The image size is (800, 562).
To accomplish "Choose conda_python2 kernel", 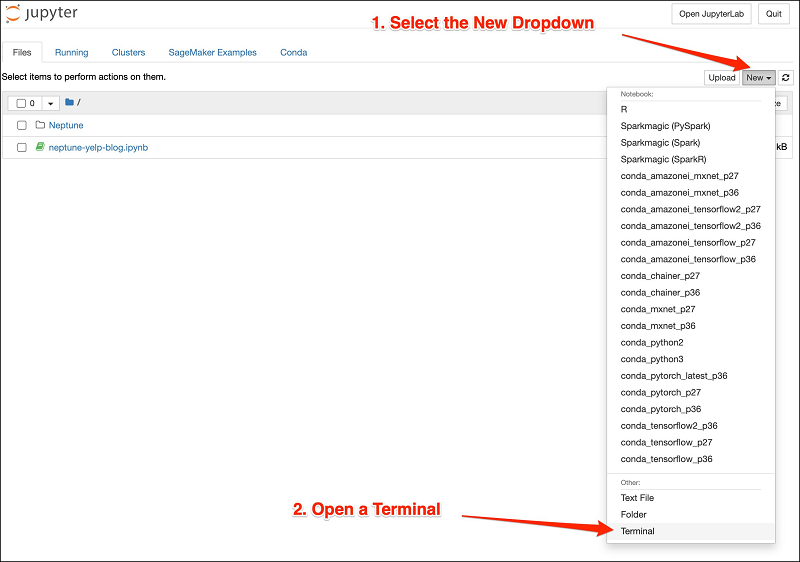I will pyautogui.click(x=691, y=343).
